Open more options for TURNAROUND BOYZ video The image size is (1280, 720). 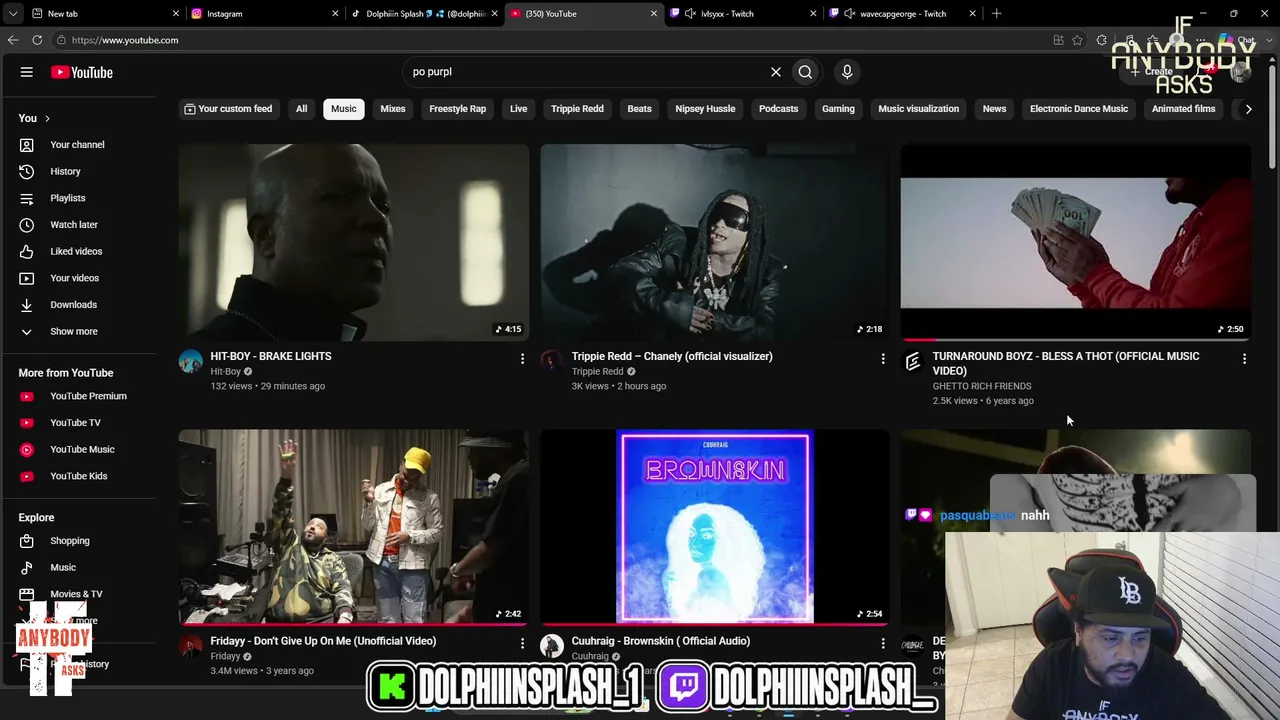pos(1244,358)
